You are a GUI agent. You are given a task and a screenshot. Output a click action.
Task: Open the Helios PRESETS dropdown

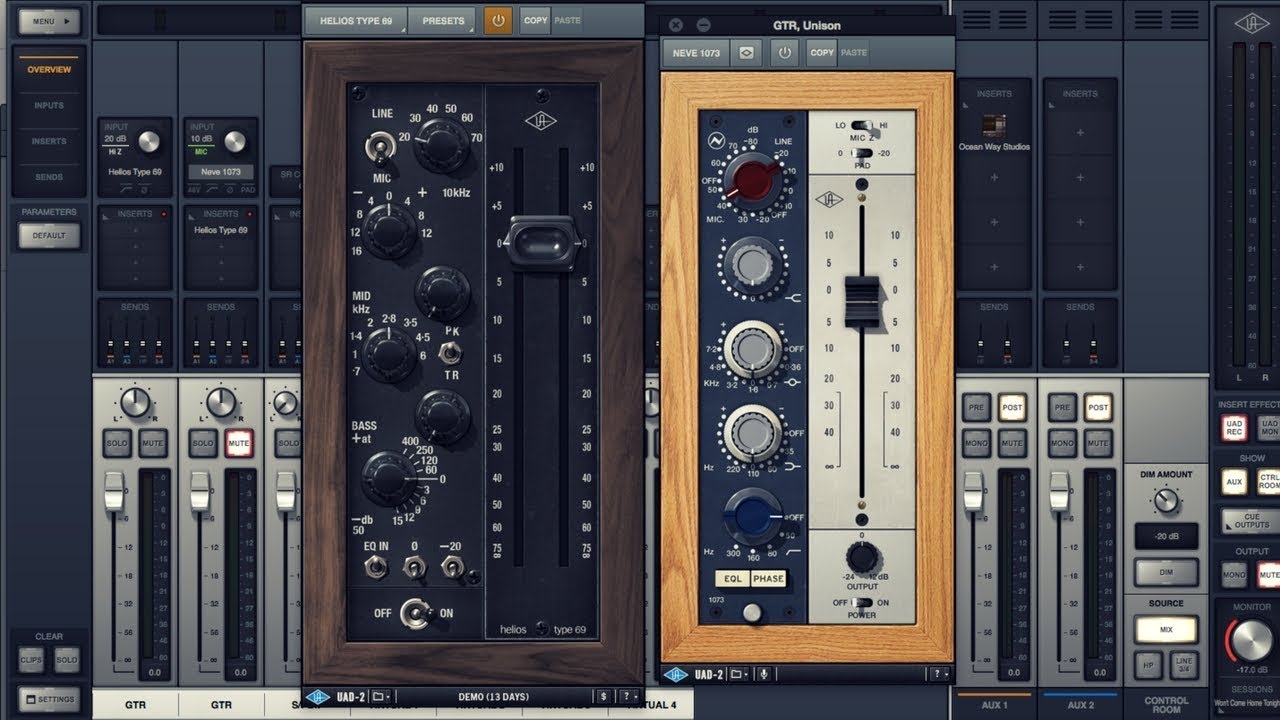[x=443, y=20]
